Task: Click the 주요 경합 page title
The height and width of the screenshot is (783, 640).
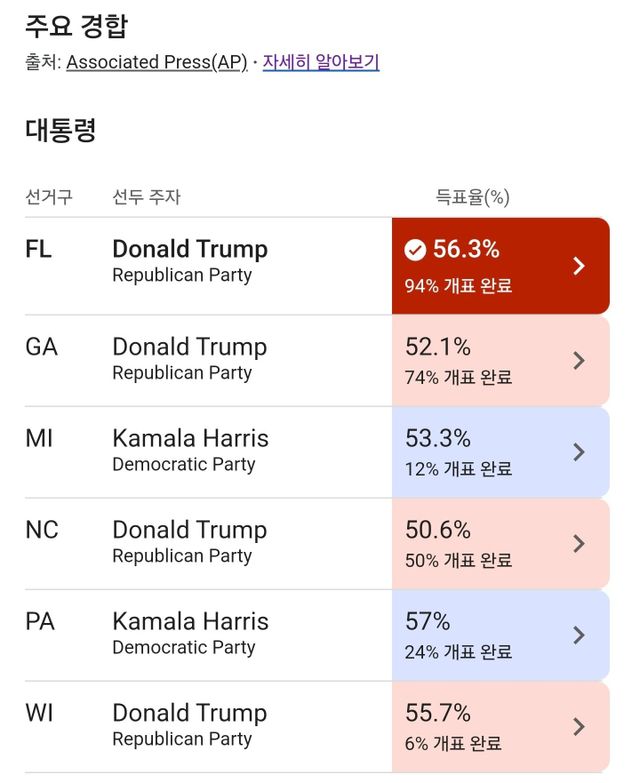Action: pyautogui.click(x=76, y=26)
